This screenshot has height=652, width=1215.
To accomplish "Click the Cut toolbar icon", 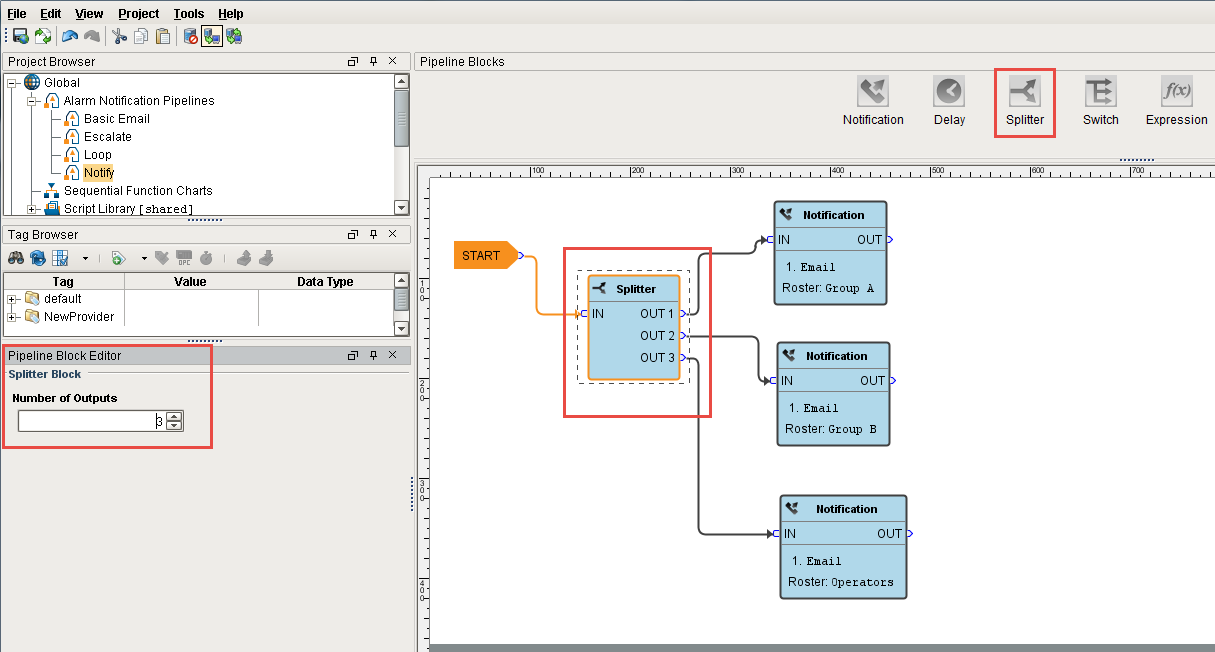I will [118, 36].
